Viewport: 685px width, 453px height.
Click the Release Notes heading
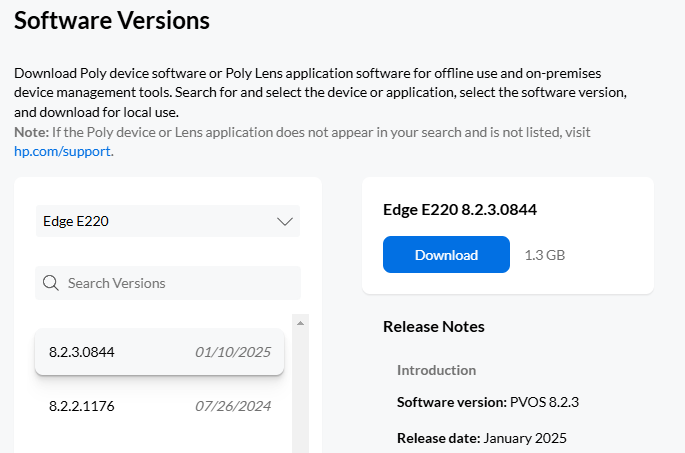pos(433,327)
